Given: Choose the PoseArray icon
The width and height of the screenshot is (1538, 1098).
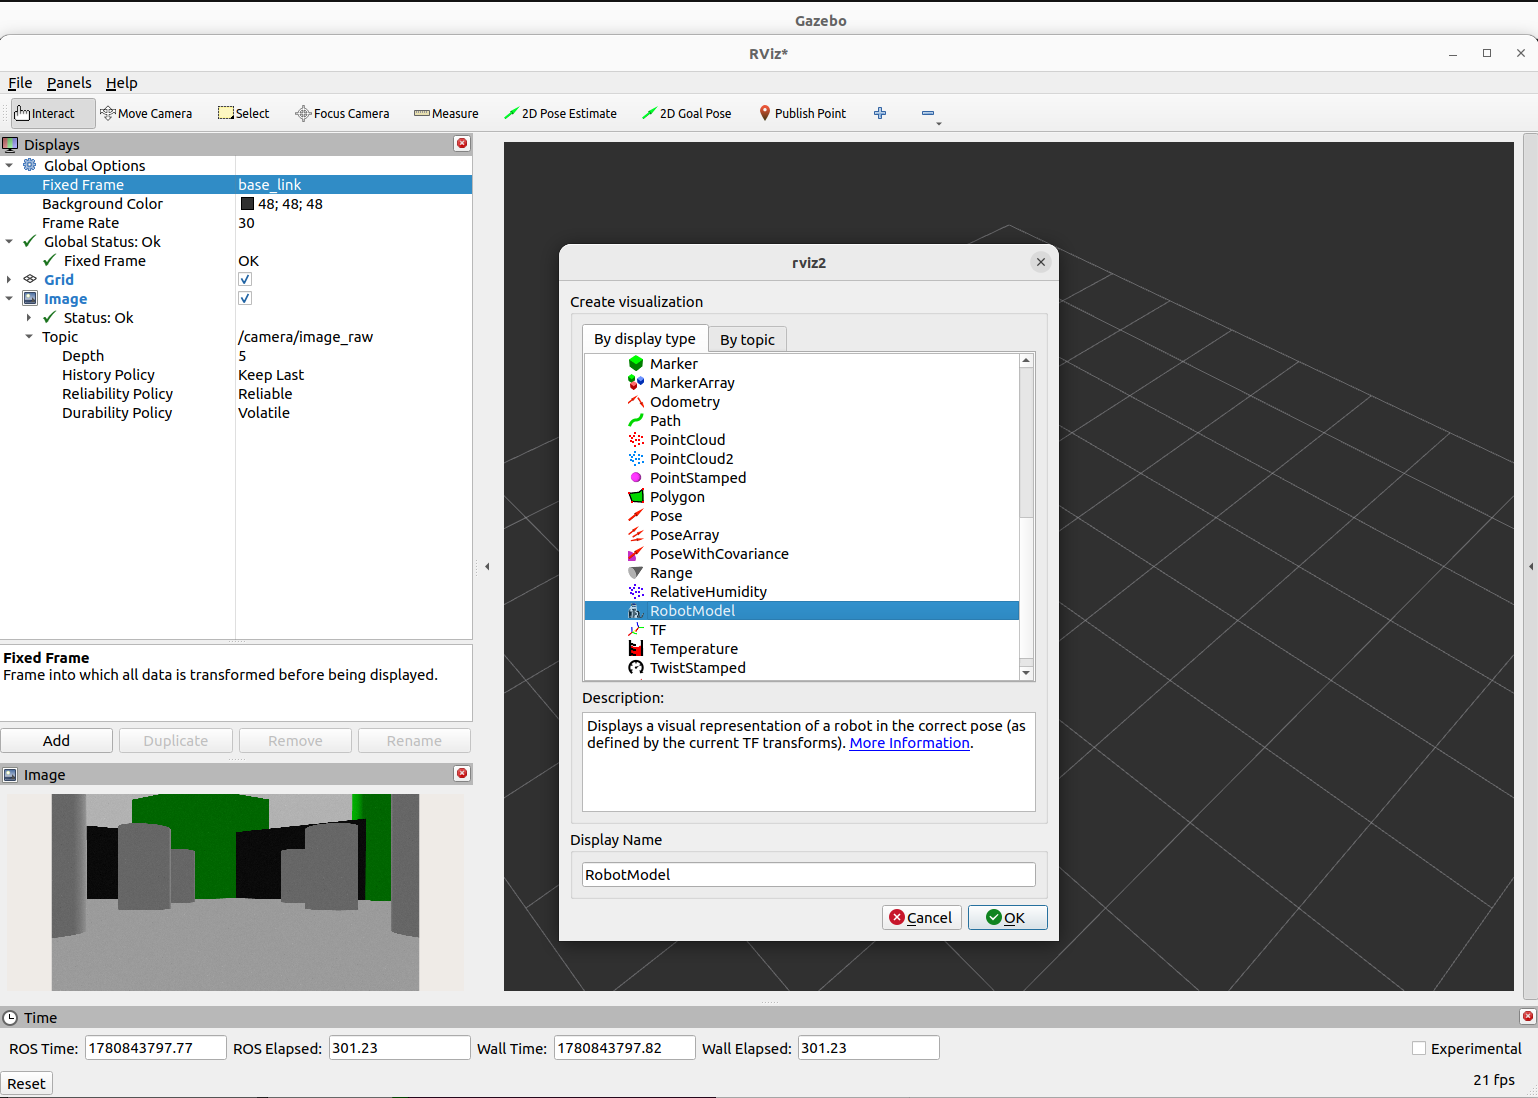Looking at the screenshot, I should tap(636, 534).
